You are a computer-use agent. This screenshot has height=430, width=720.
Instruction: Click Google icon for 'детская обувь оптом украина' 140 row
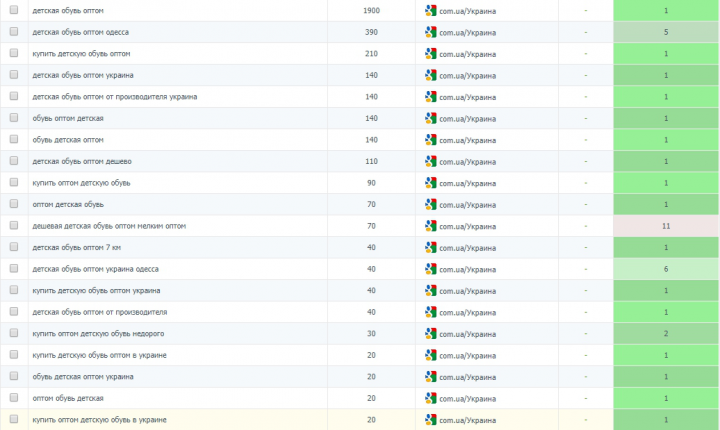(430, 75)
